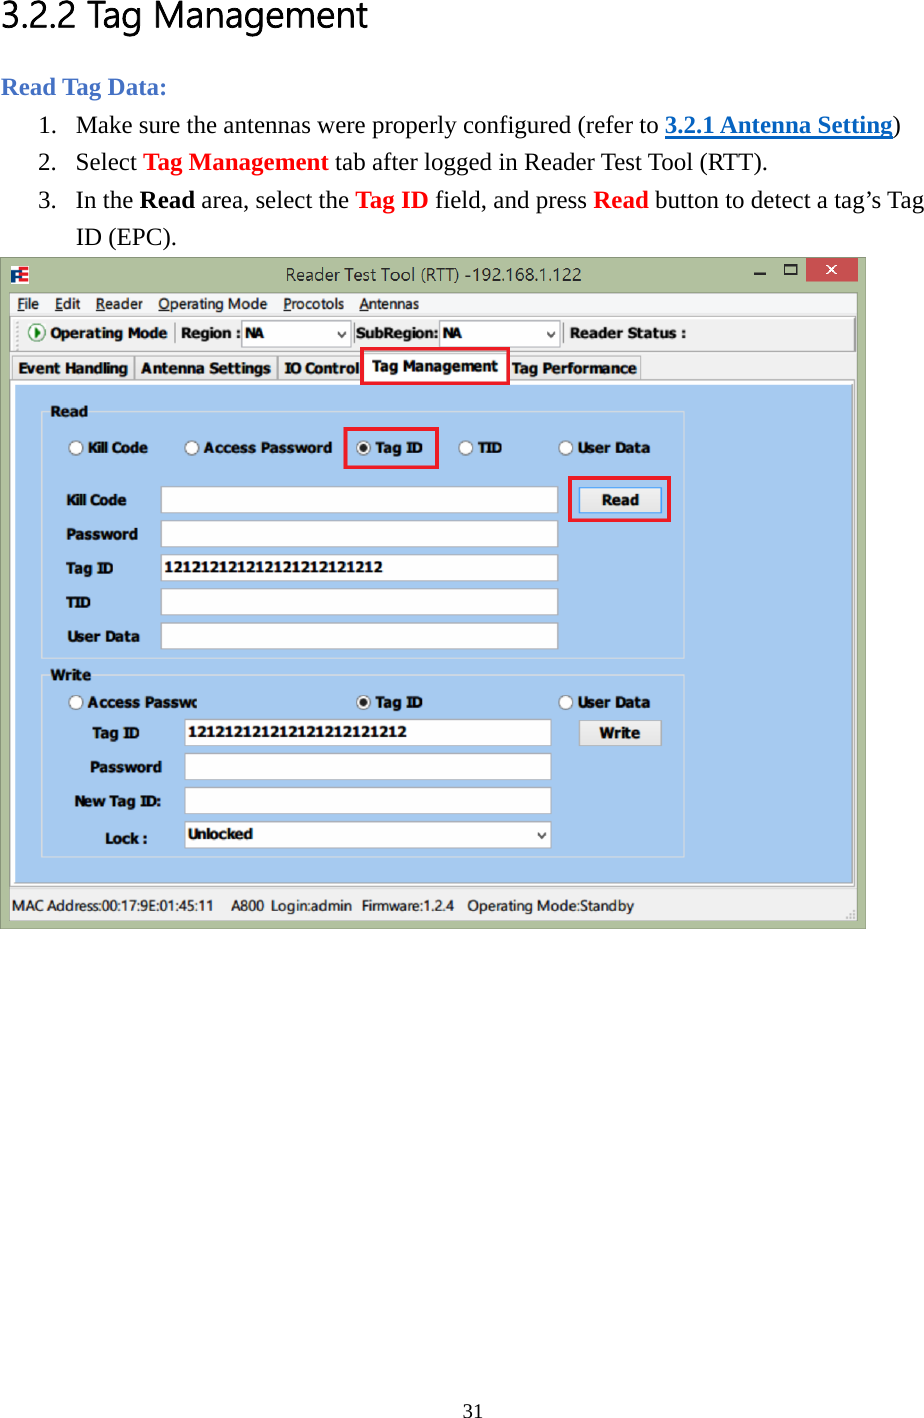Screen dimensions: 924x1418
Task: Open the Edit menu
Action: (x=67, y=303)
